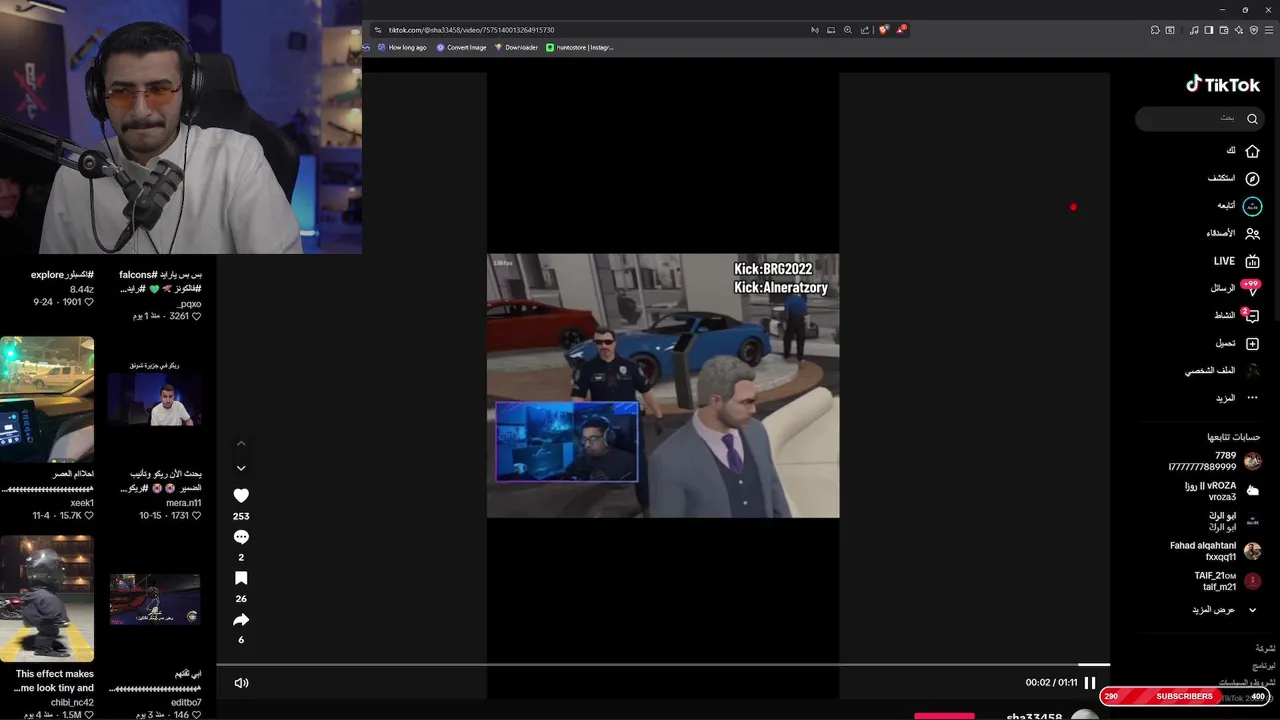Viewport: 1280px width, 720px height.
Task: Open the For You home icon
Action: 1252,151
